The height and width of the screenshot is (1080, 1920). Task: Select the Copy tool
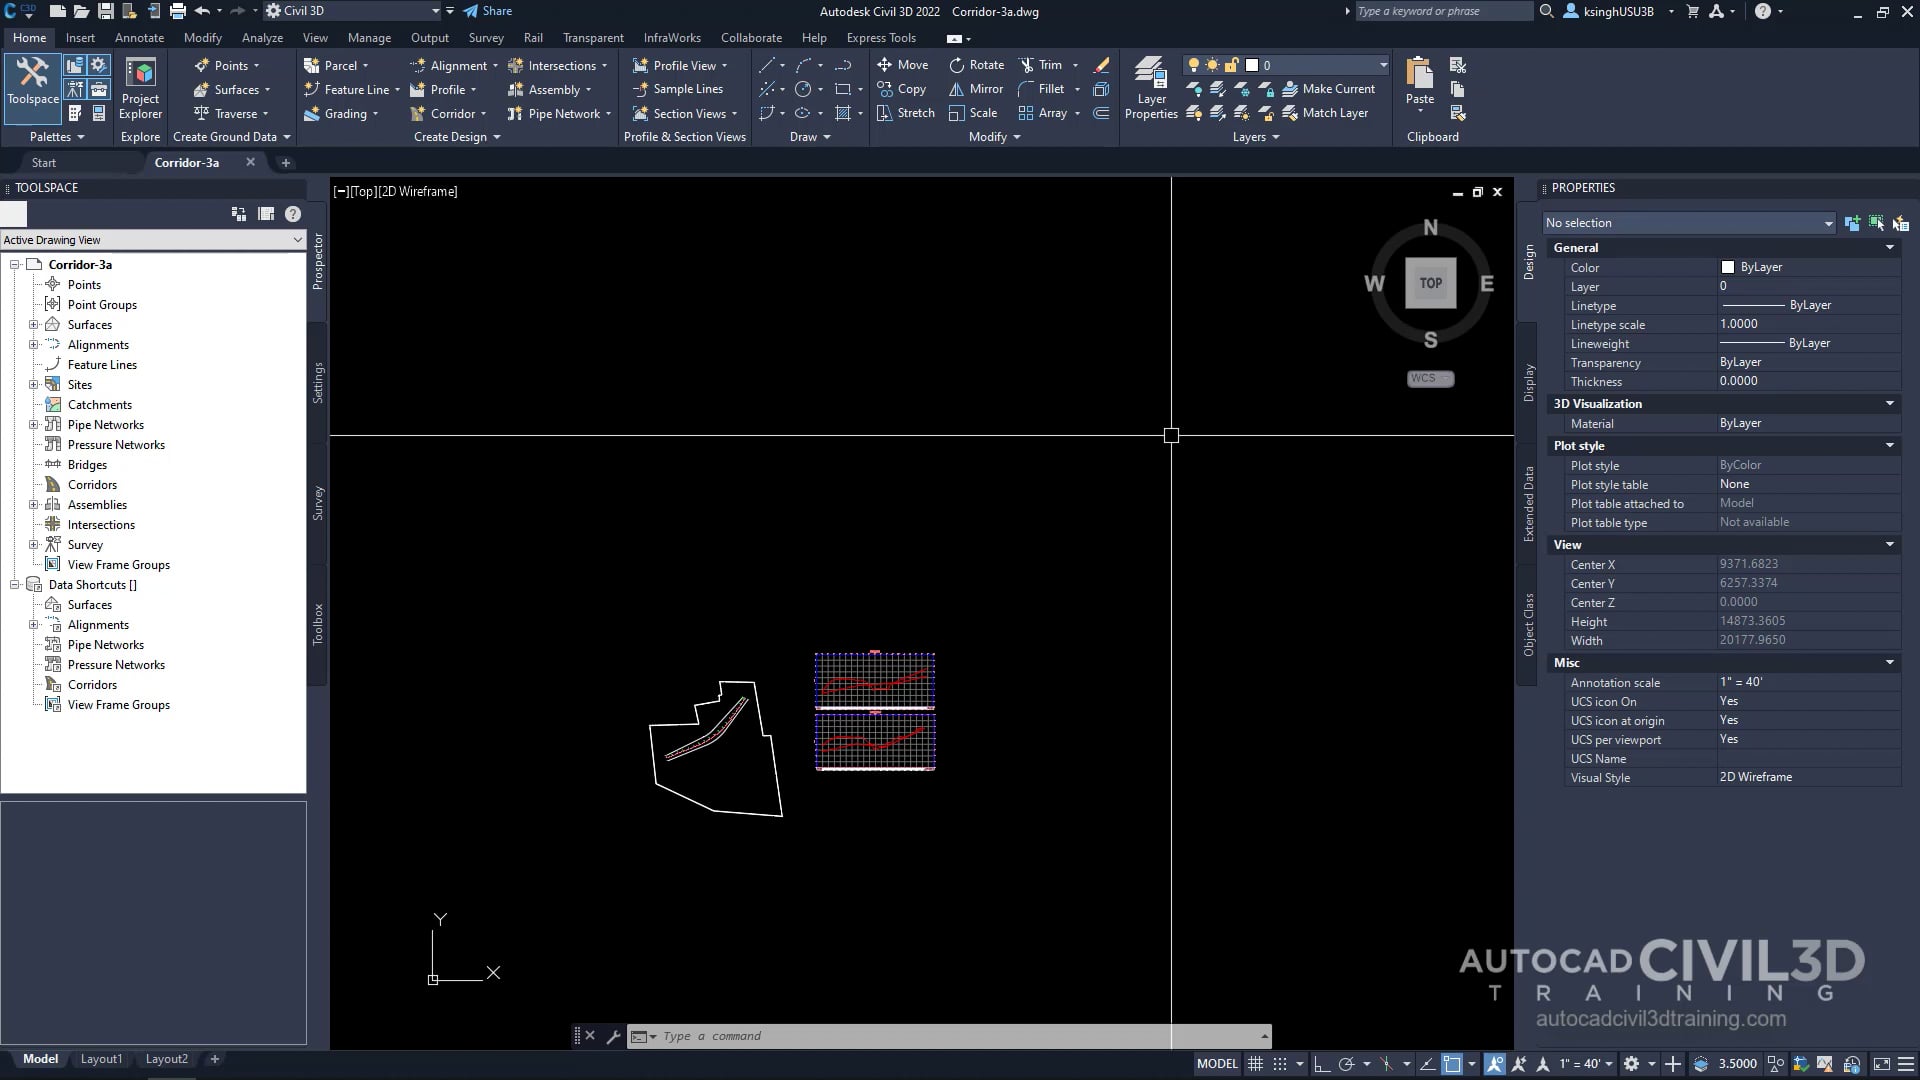click(905, 89)
